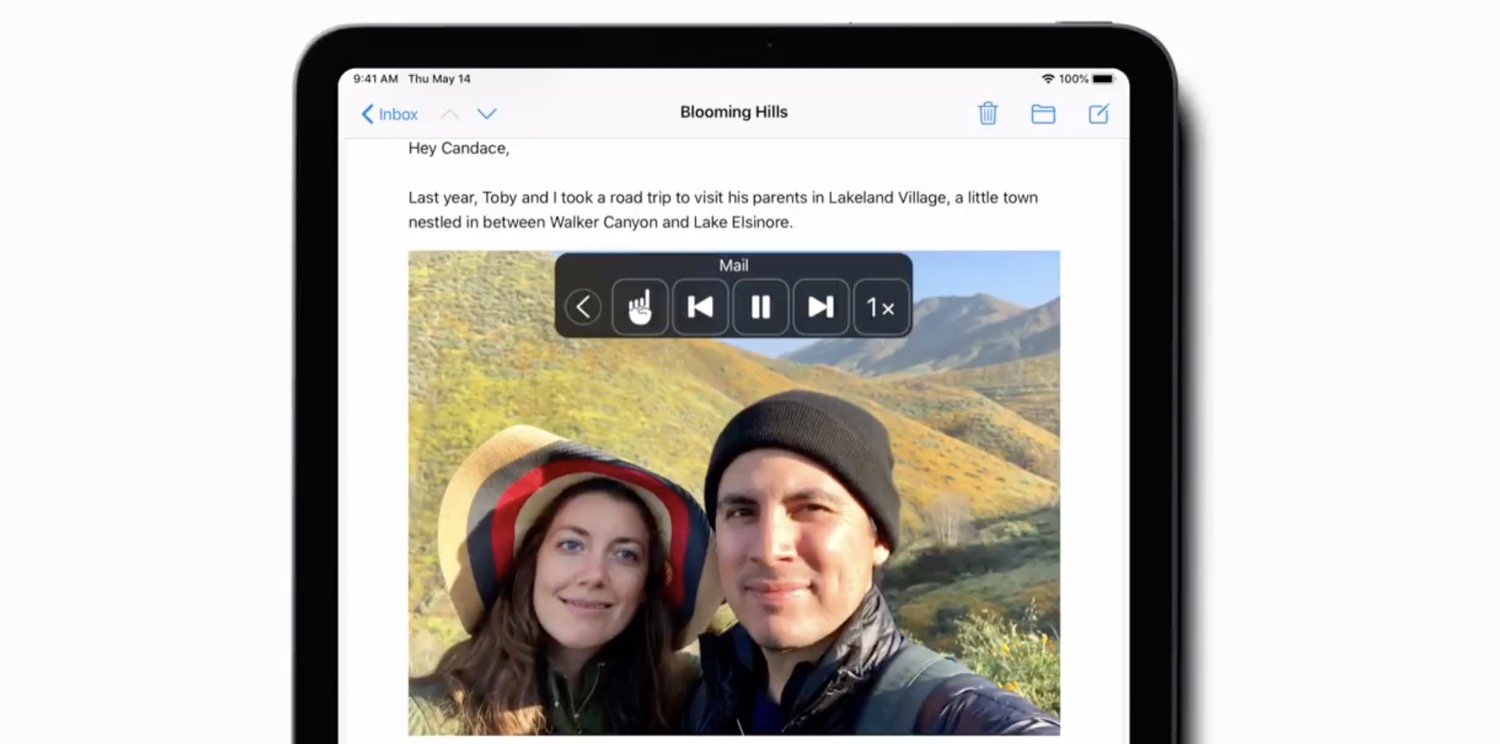Tap the 9:41 AM clock
Screen dimensions: 1500x744
coord(376,79)
